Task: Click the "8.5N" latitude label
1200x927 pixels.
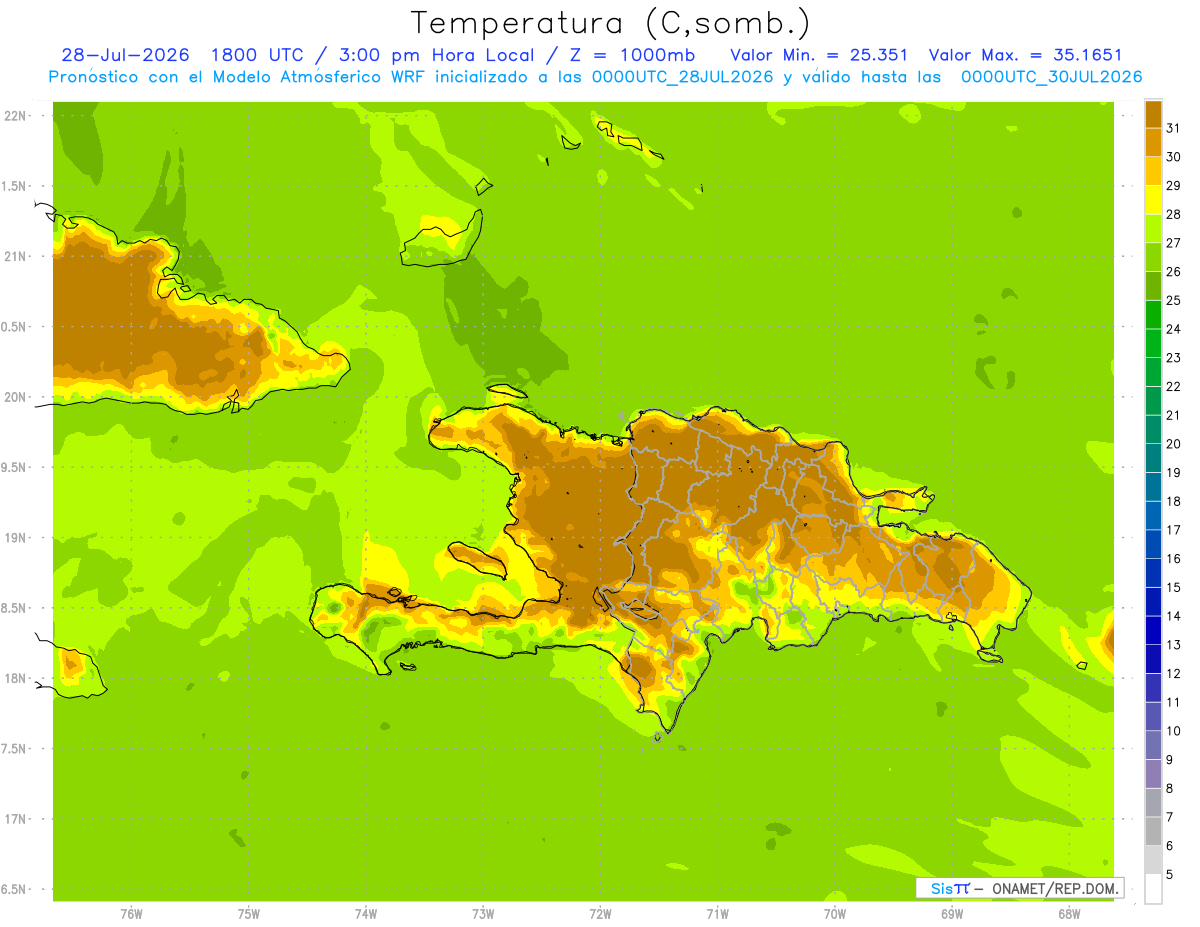Action: (14, 608)
